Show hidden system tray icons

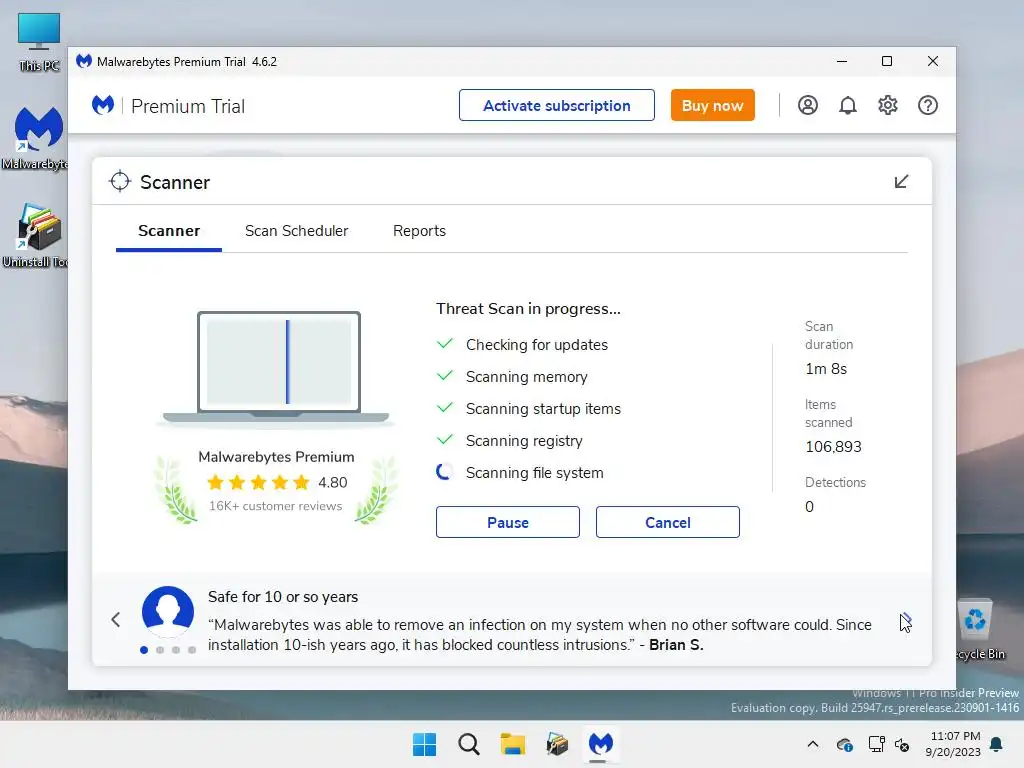[813, 744]
